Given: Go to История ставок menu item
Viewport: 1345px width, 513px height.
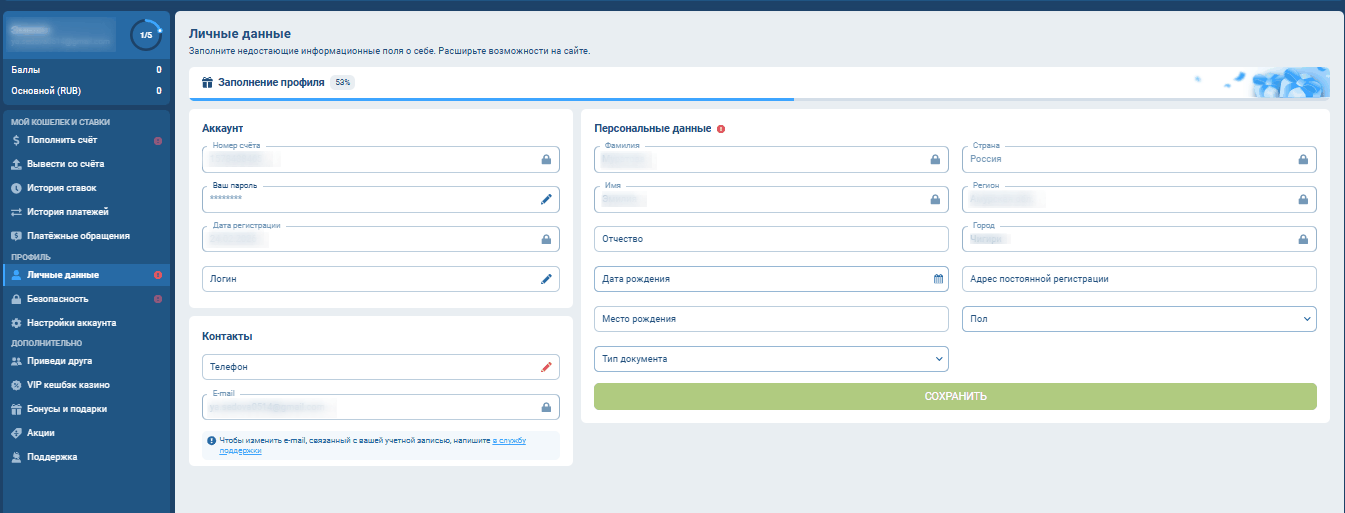Looking at the screenshot, I should 62,188.
